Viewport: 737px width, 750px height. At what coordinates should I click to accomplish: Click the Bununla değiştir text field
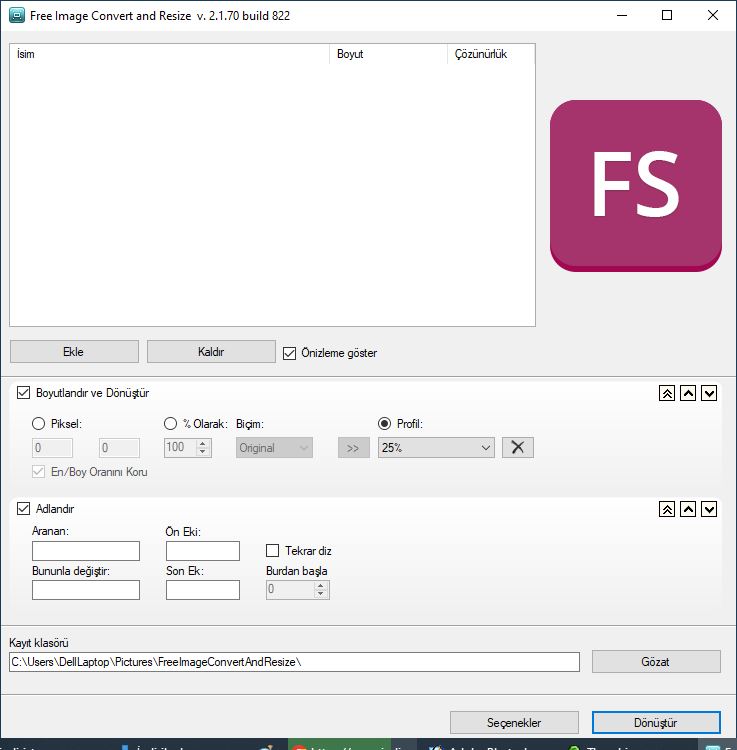[x=86, y=590]
